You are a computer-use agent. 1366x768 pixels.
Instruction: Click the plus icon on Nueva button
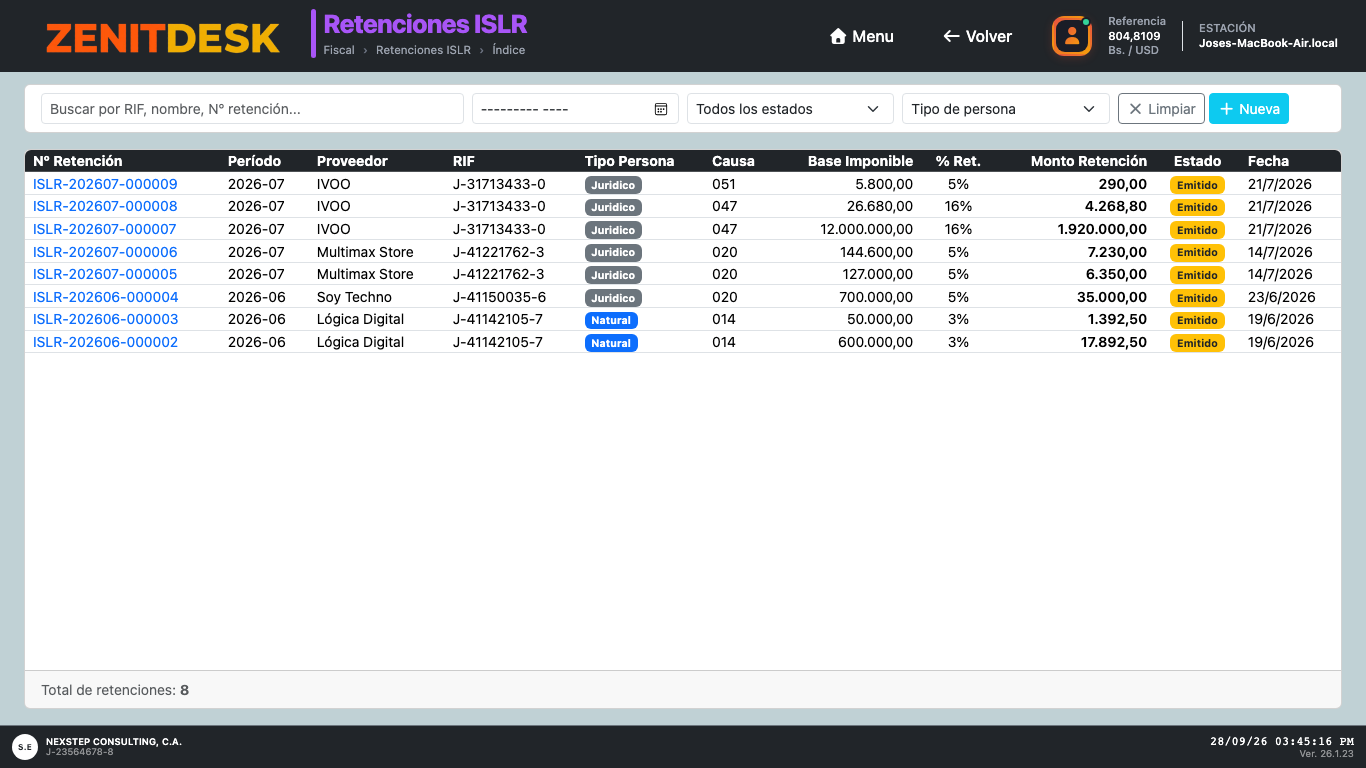[1226, 109]
